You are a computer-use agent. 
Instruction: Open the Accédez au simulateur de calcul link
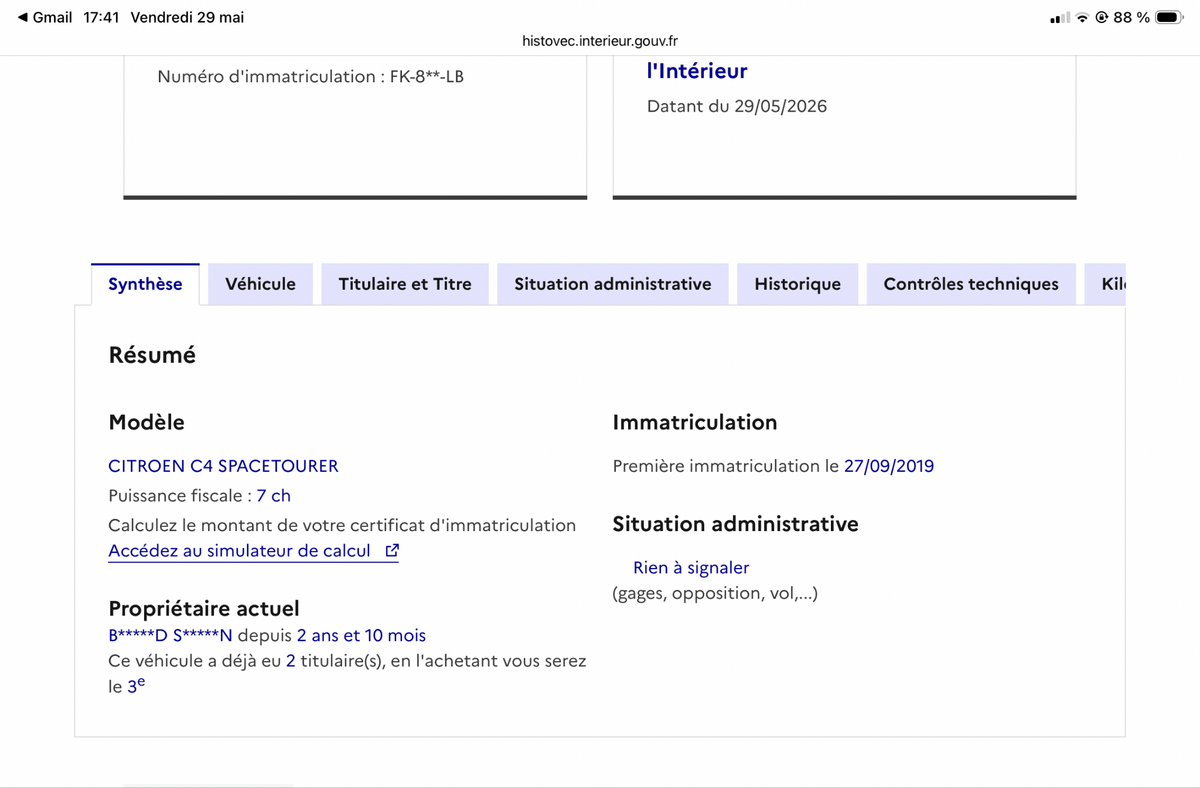(254, 551)
